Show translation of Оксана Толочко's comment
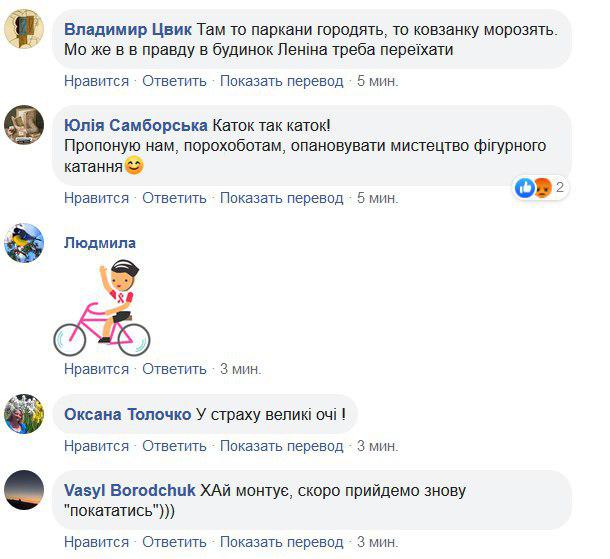Image resolution: width=610 pixels, height=559 pixels. point(281,445)
